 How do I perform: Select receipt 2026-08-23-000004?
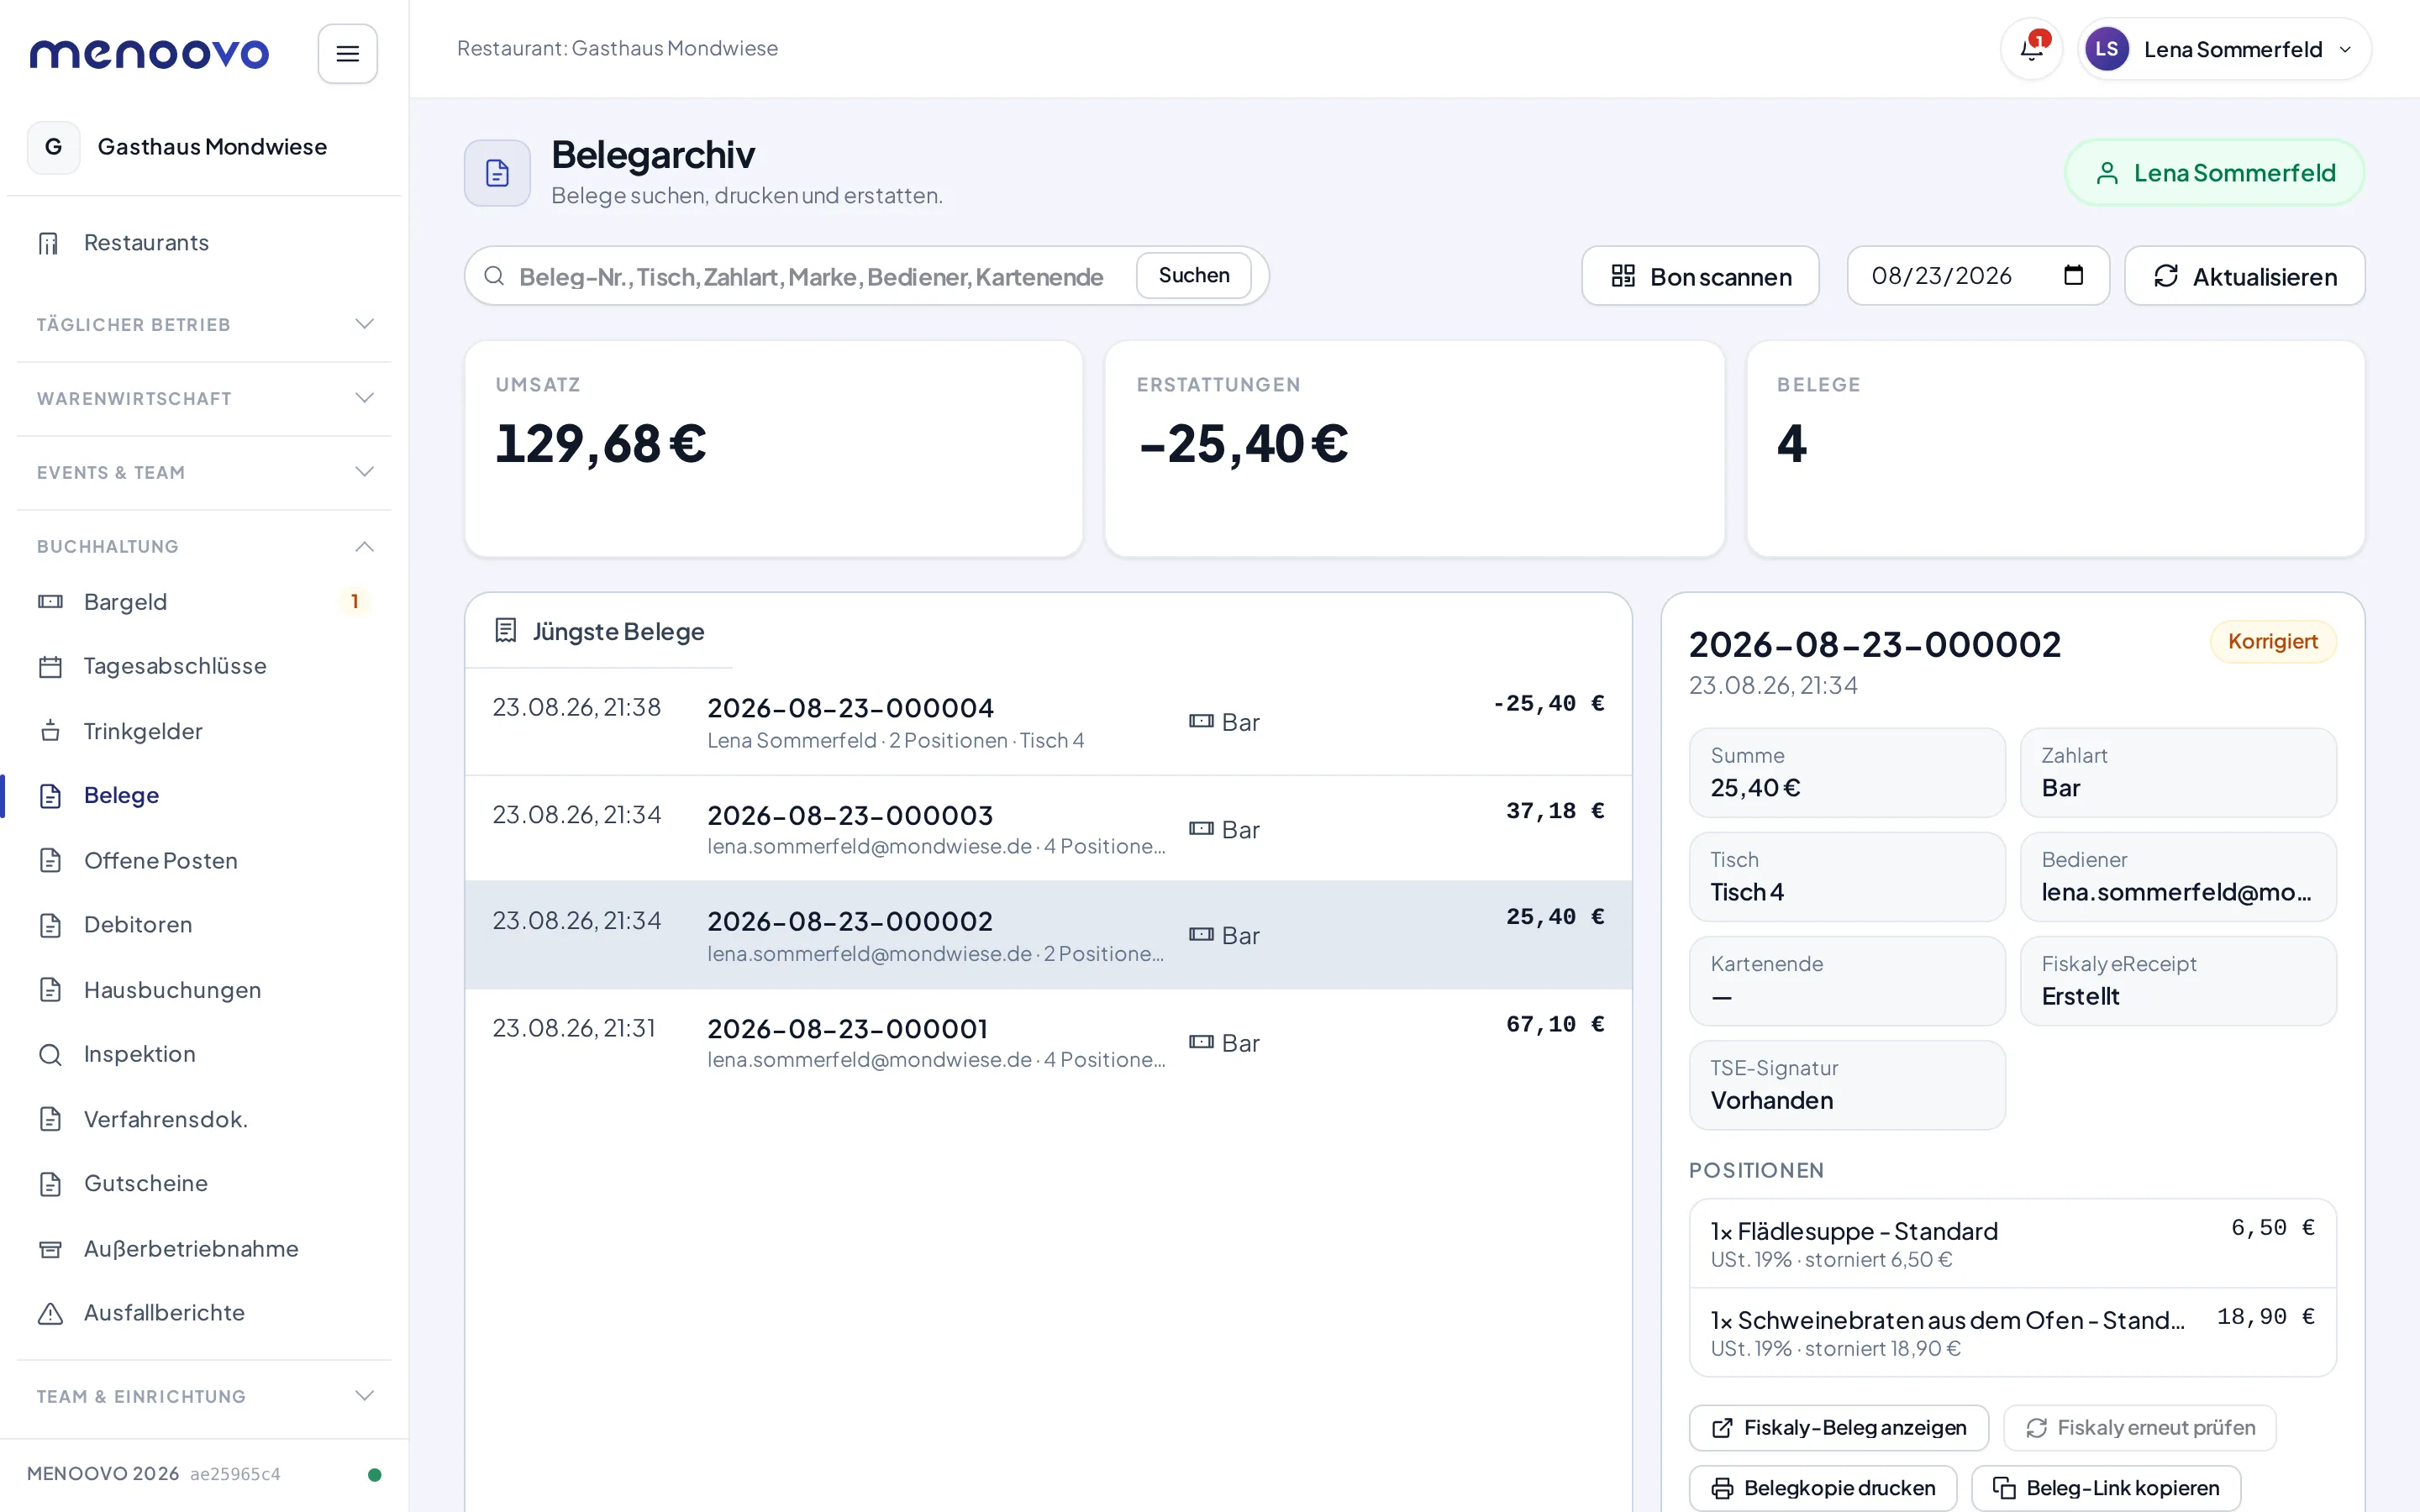(1048, 722)
